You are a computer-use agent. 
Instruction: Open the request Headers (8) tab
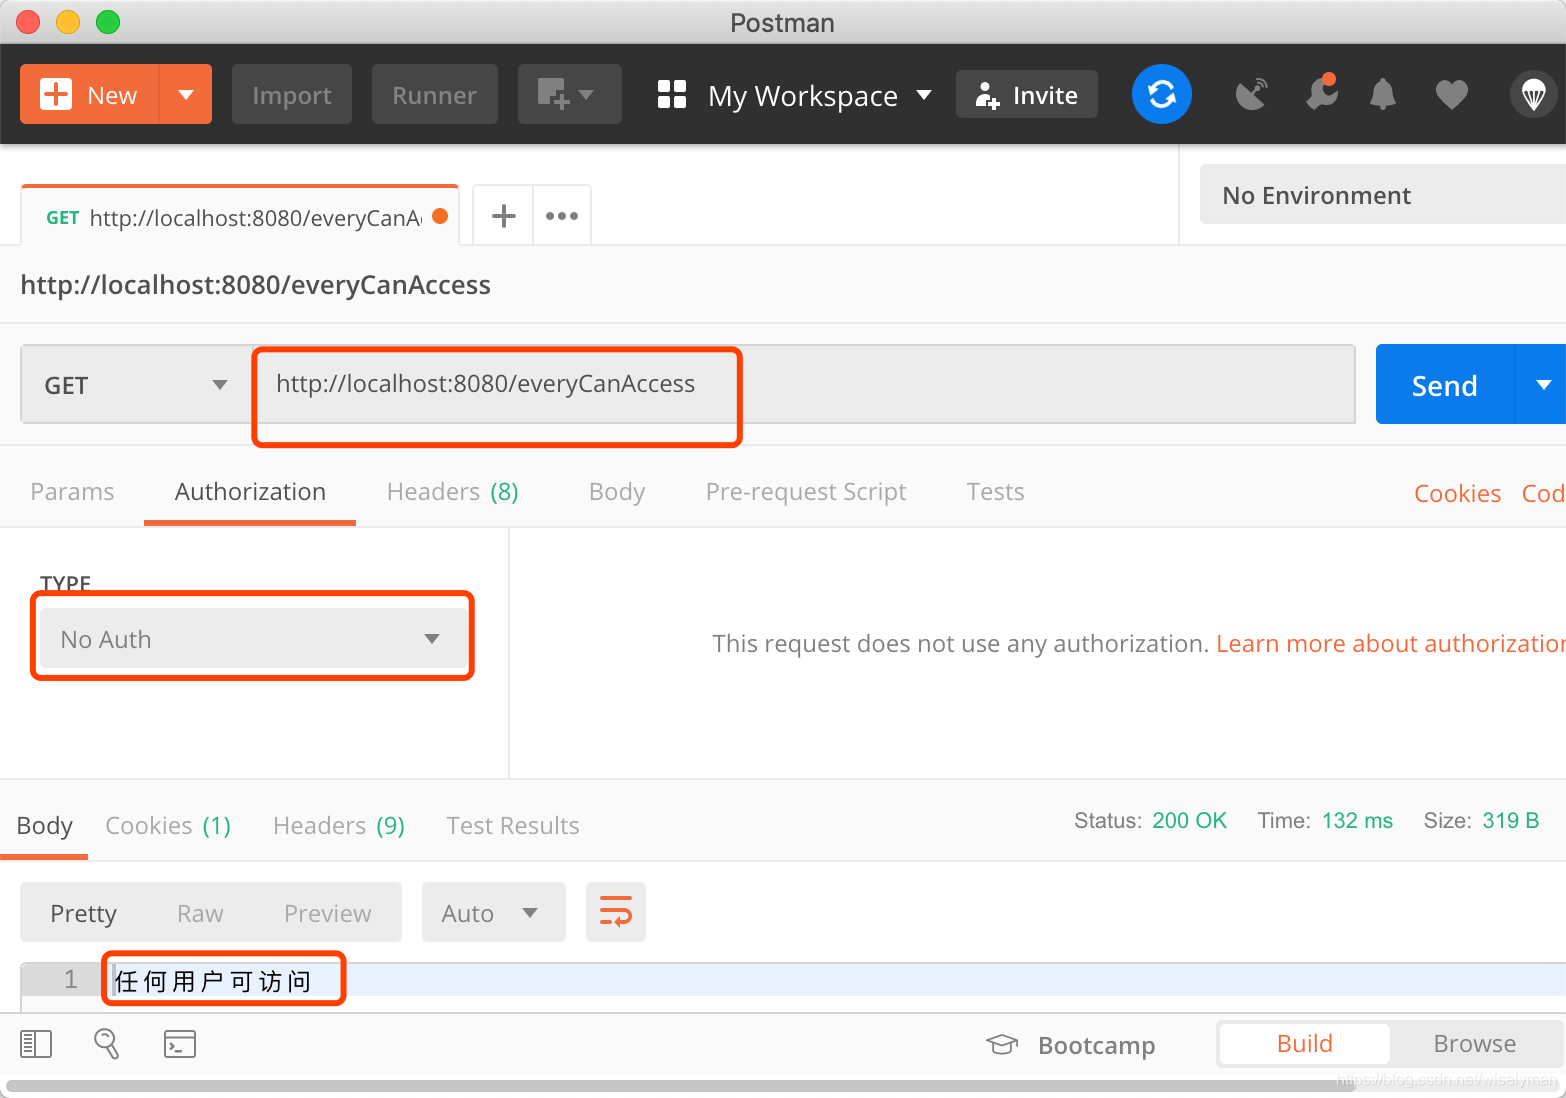click(452, 492)
